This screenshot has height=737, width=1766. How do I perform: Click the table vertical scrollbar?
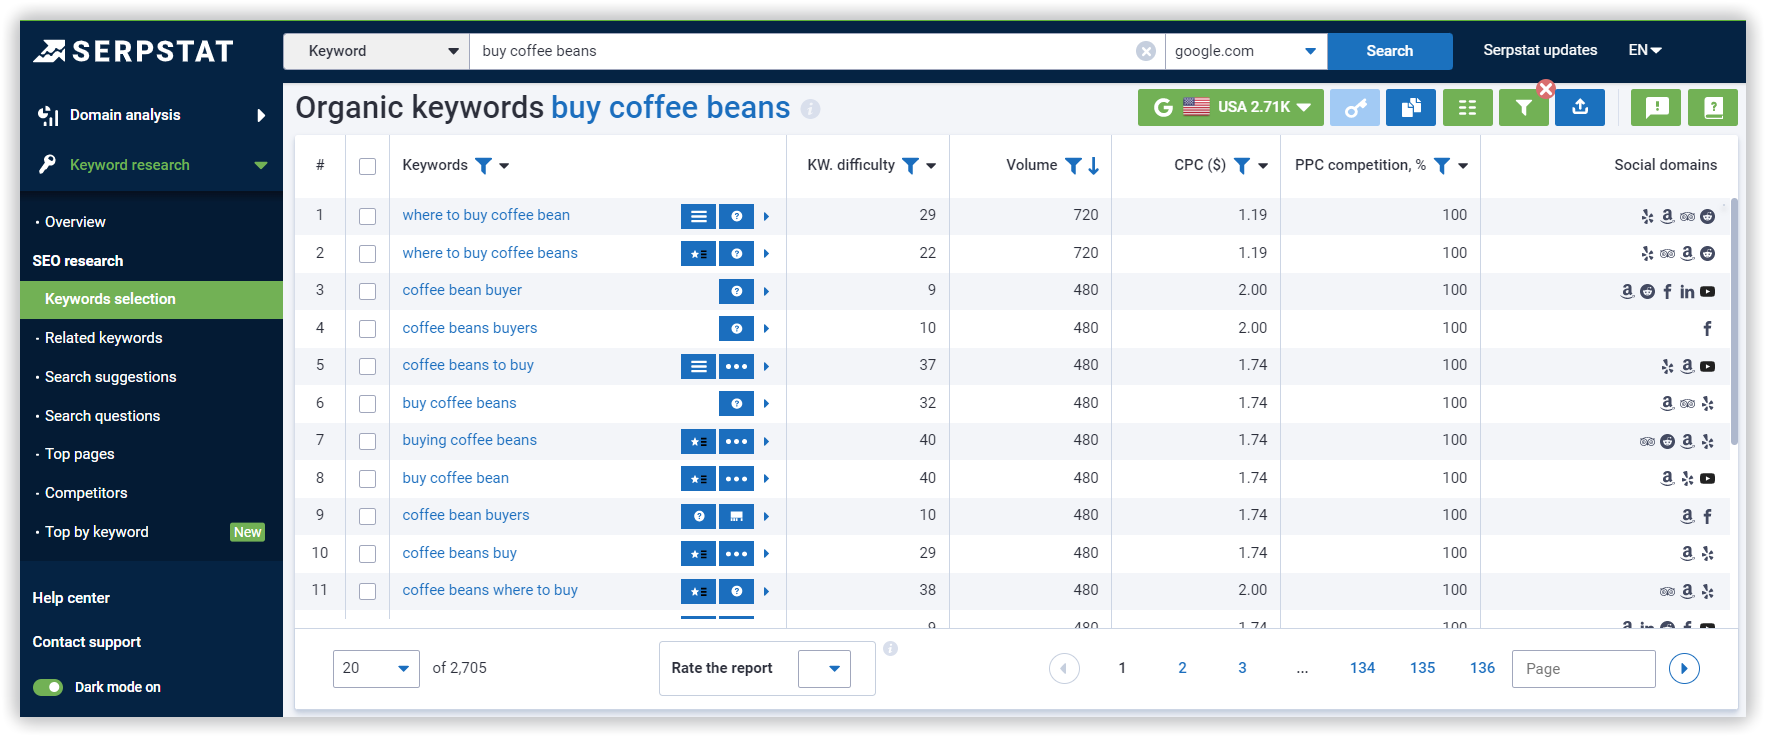click(1734, 320)
